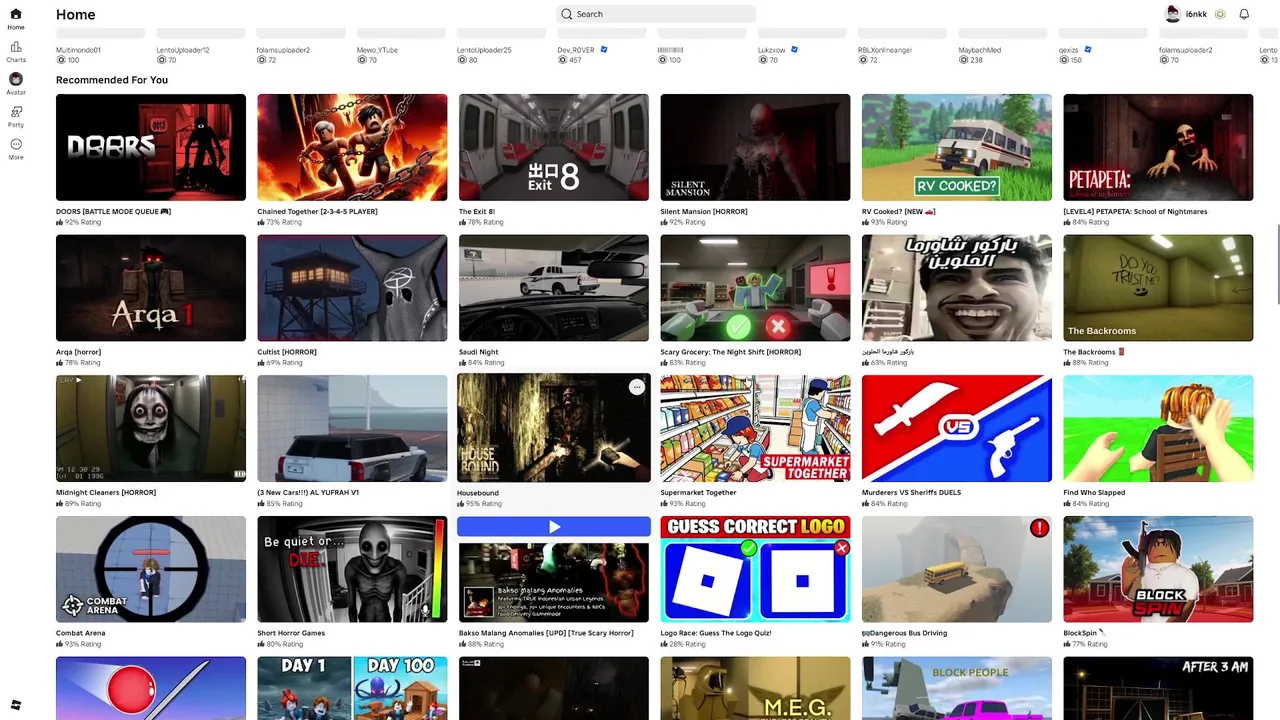The width and height of the screenshot is (1280, 720).
Task: Open the AFTER 3 AM thumbnail
Action: coord(1158,688)
